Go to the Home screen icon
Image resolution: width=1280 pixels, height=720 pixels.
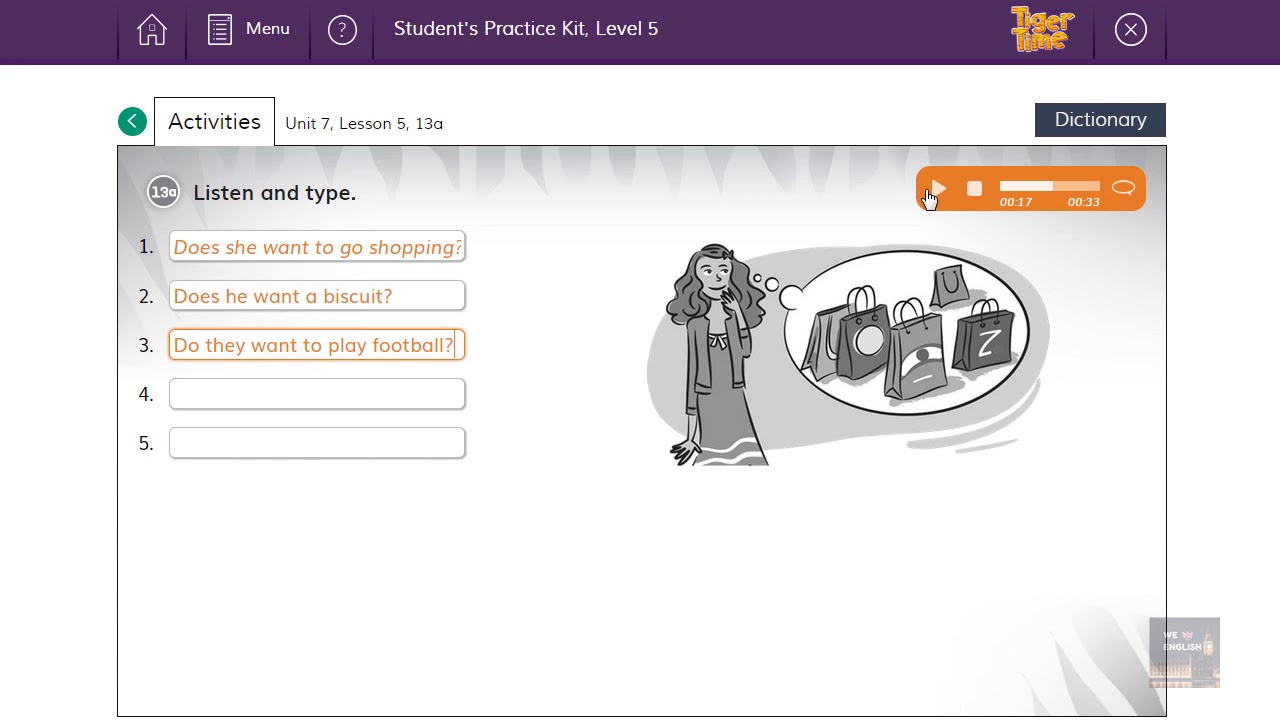(x=152, y=30)
